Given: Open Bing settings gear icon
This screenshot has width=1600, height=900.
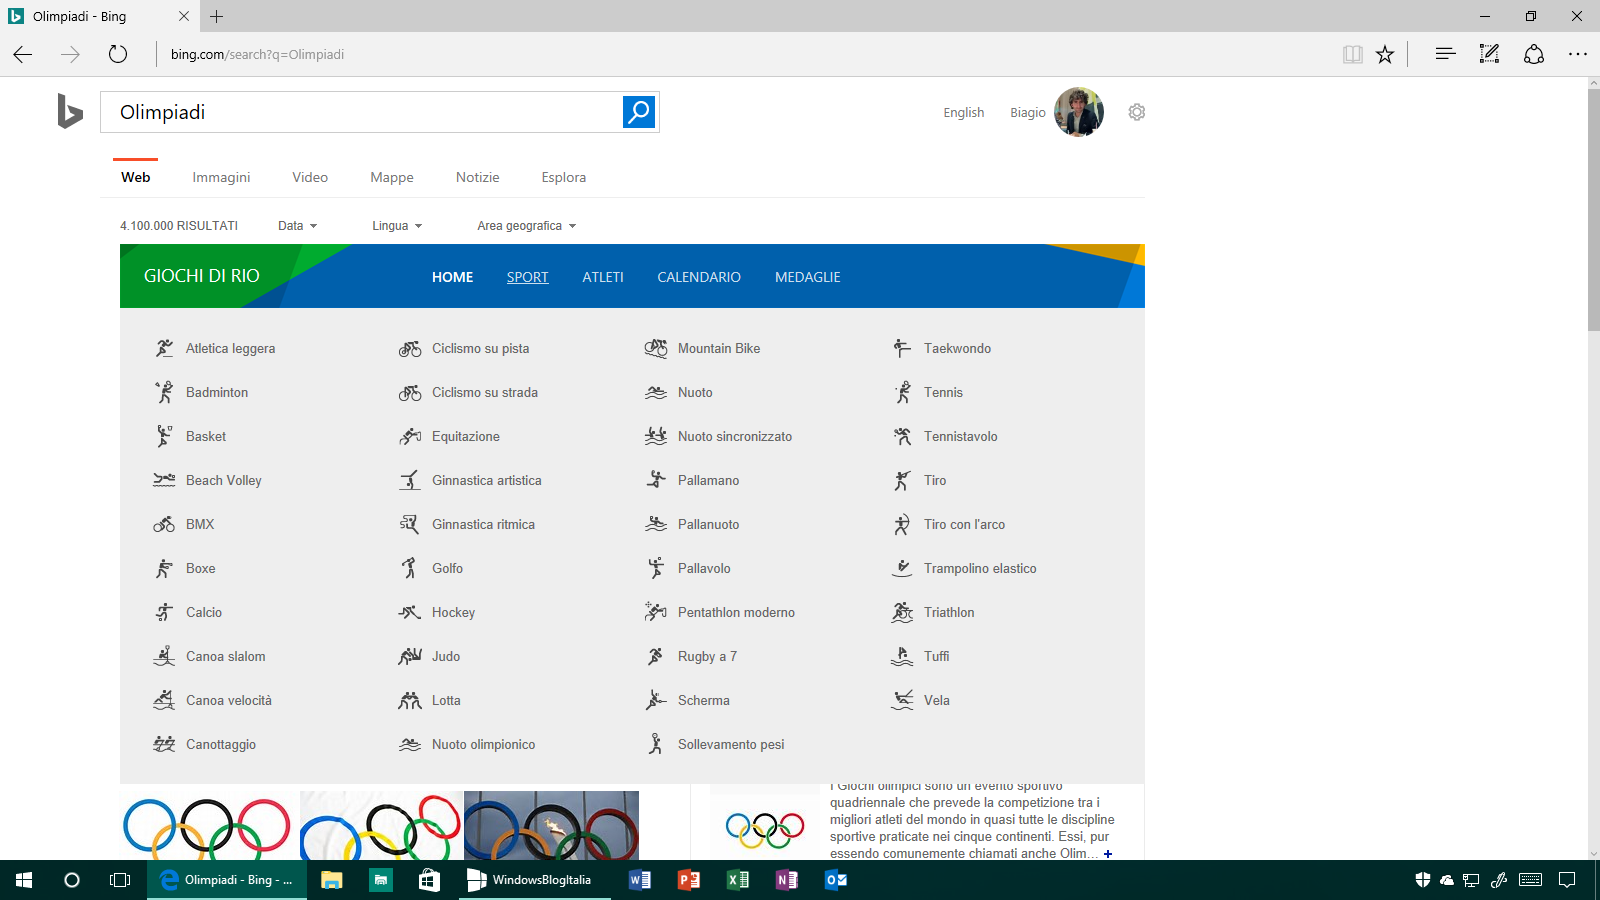Looking at the screenshot, I should click(x=1137, y=112).
